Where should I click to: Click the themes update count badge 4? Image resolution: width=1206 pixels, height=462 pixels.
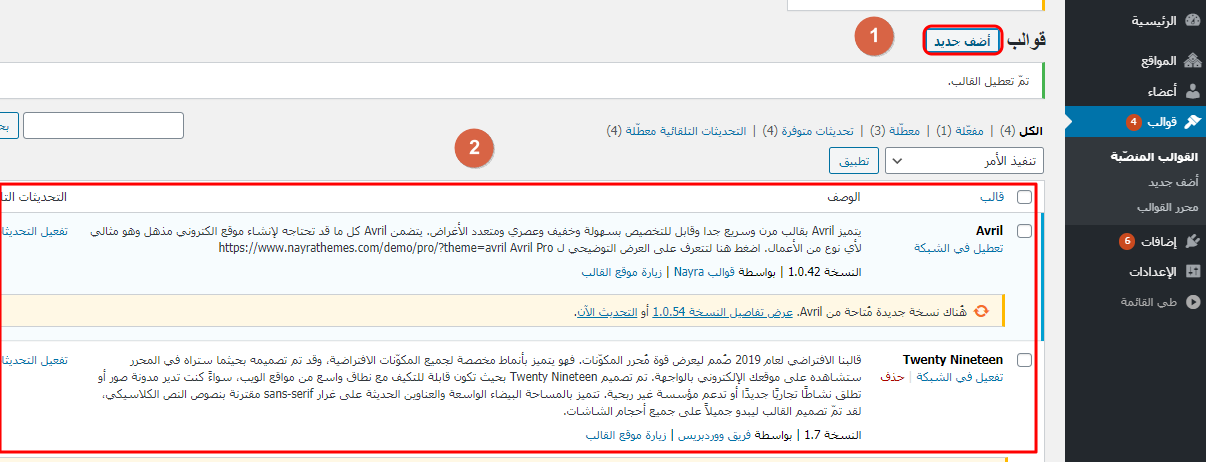click(1133, 122)
